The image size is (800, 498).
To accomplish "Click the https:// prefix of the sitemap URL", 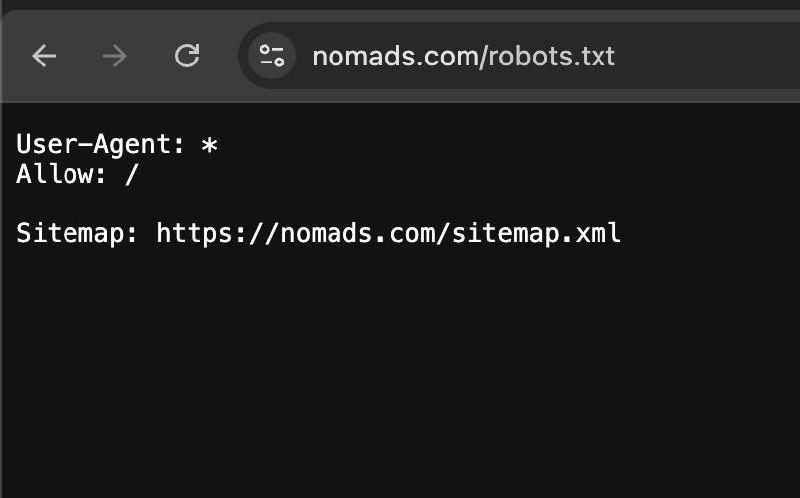I will [x=218, y=233].
